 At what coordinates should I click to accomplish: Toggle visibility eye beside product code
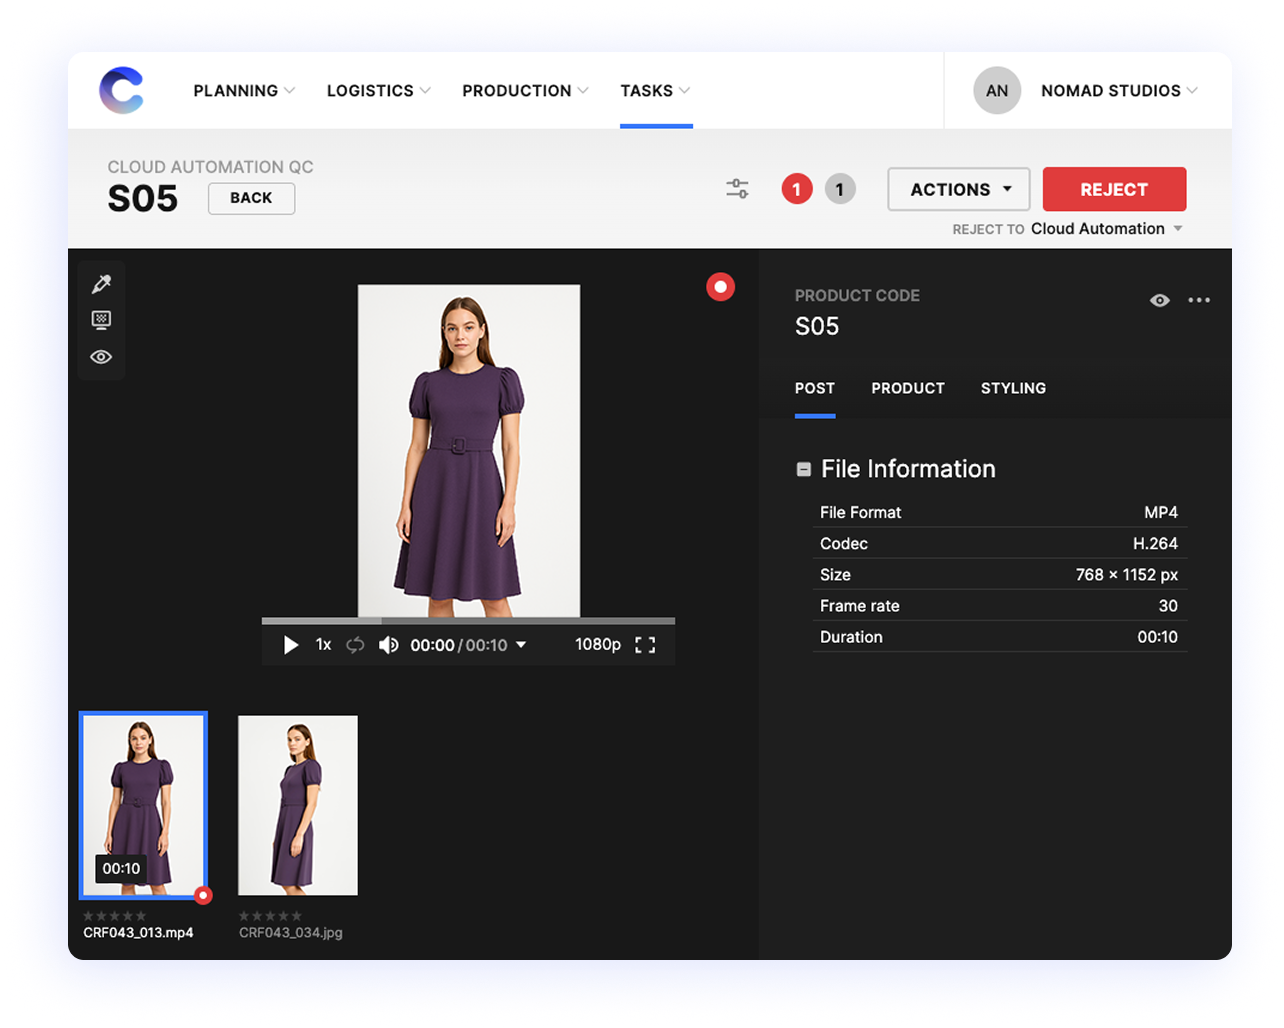pyautogui.click(x=1160, y=301)
